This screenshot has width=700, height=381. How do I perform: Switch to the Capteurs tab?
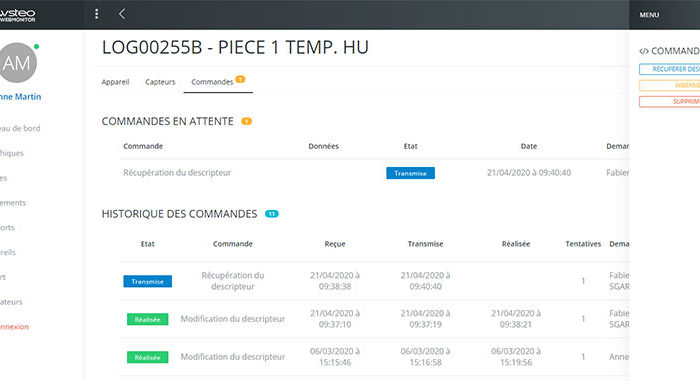click(x=160, y=82)
